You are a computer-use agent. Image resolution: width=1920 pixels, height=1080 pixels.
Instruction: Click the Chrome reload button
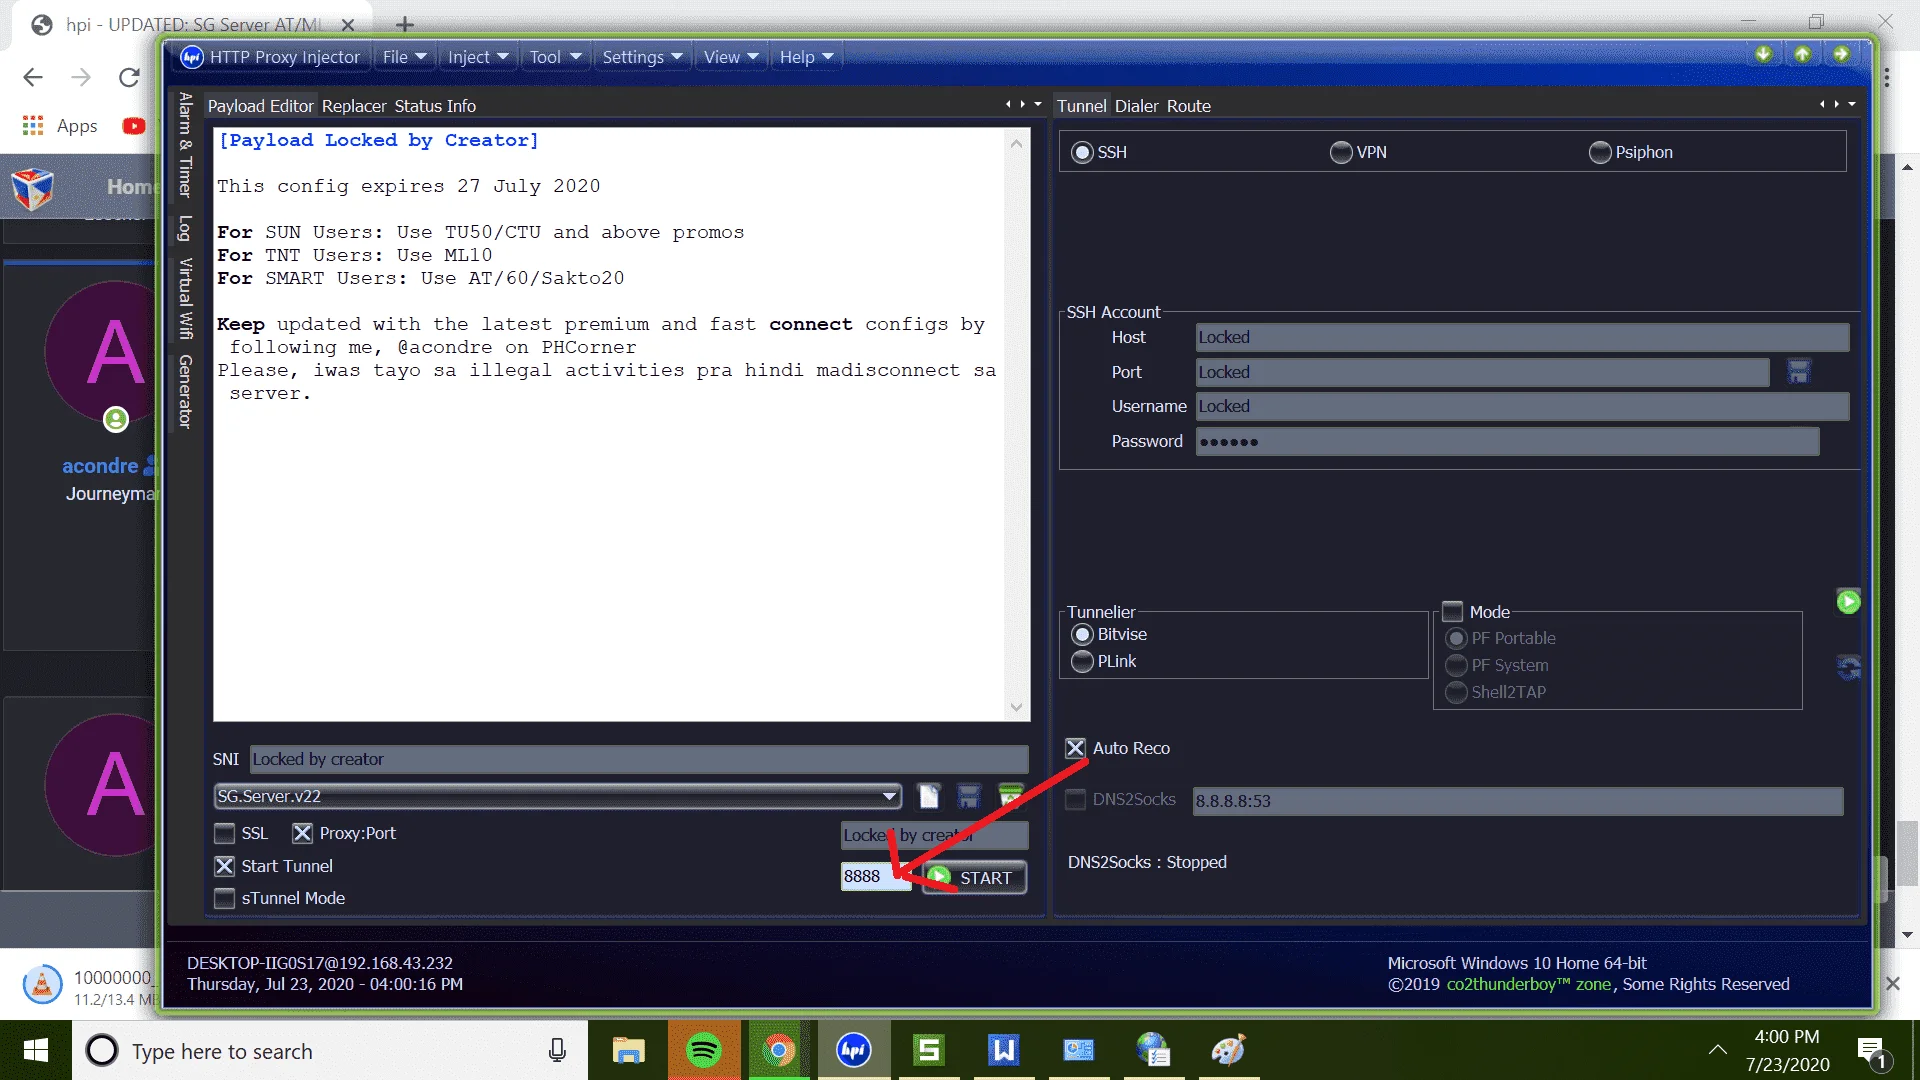tap(129, 78)
